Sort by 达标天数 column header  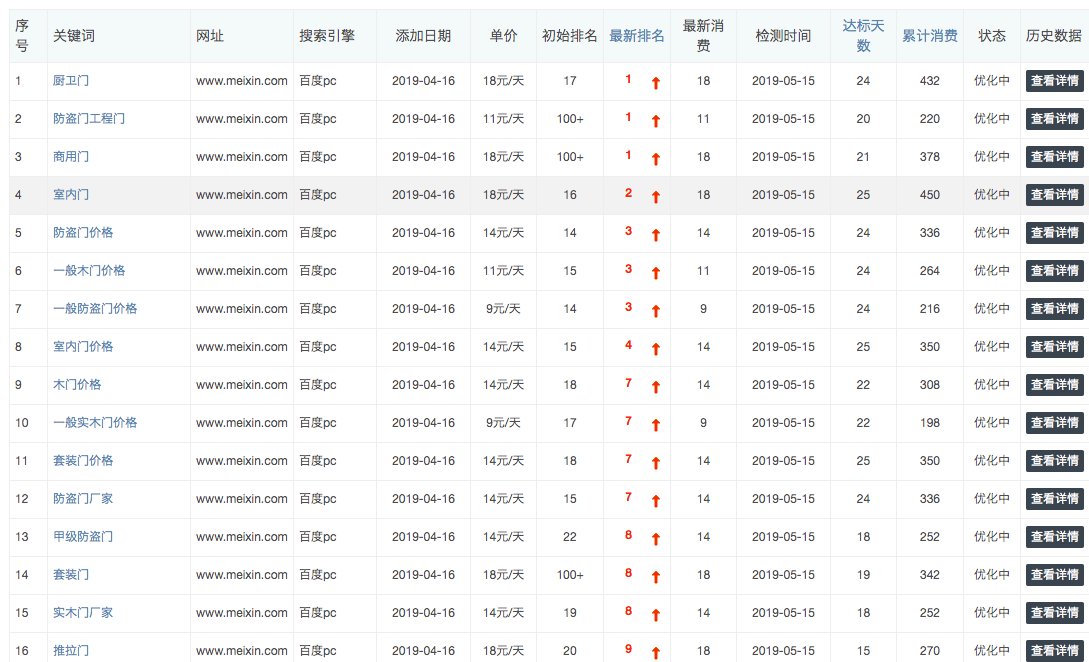pyautogui.click(x=863, y=35)
